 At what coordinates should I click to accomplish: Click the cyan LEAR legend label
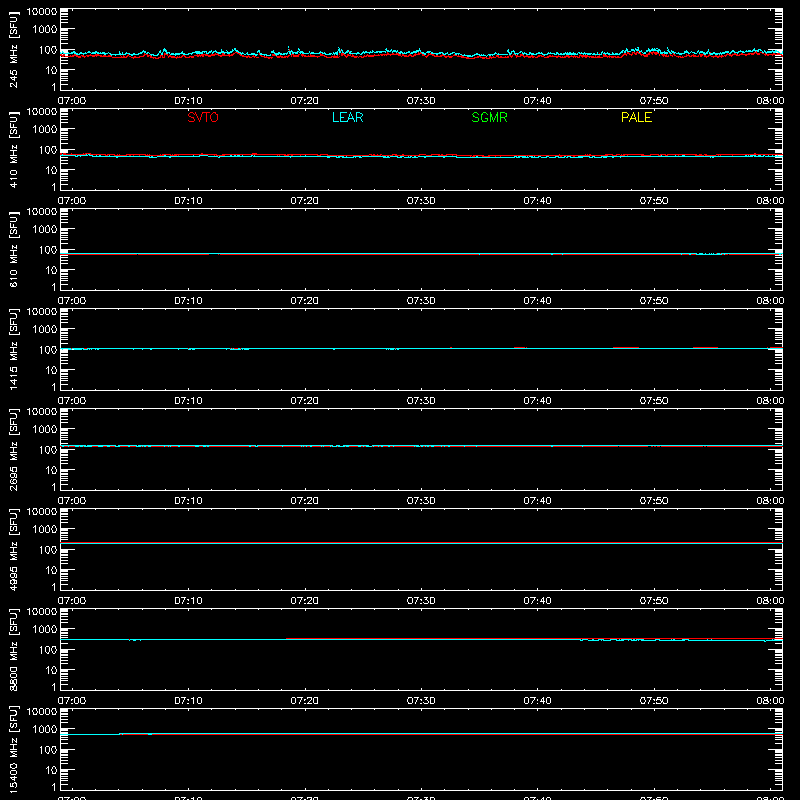tap(347, 117)
